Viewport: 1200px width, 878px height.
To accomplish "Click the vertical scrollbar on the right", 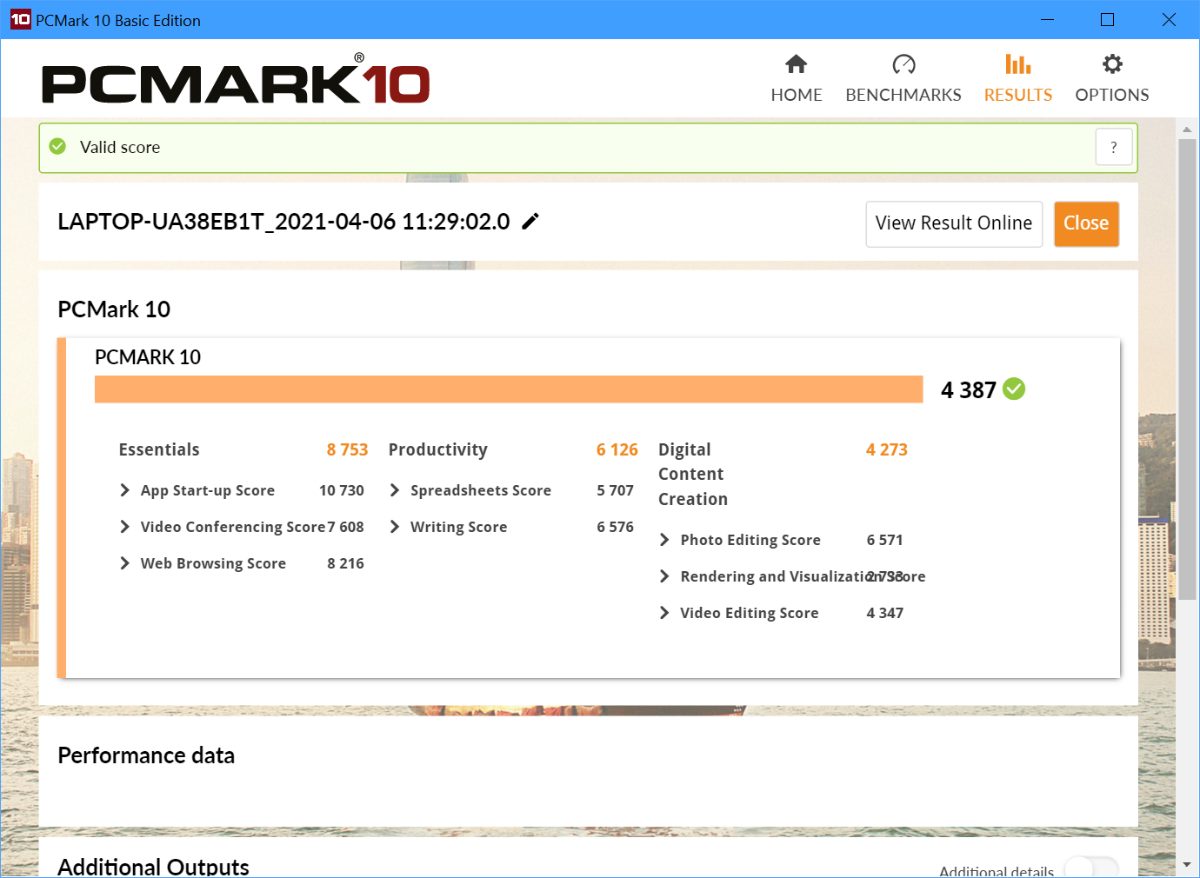I will 1187,370.
